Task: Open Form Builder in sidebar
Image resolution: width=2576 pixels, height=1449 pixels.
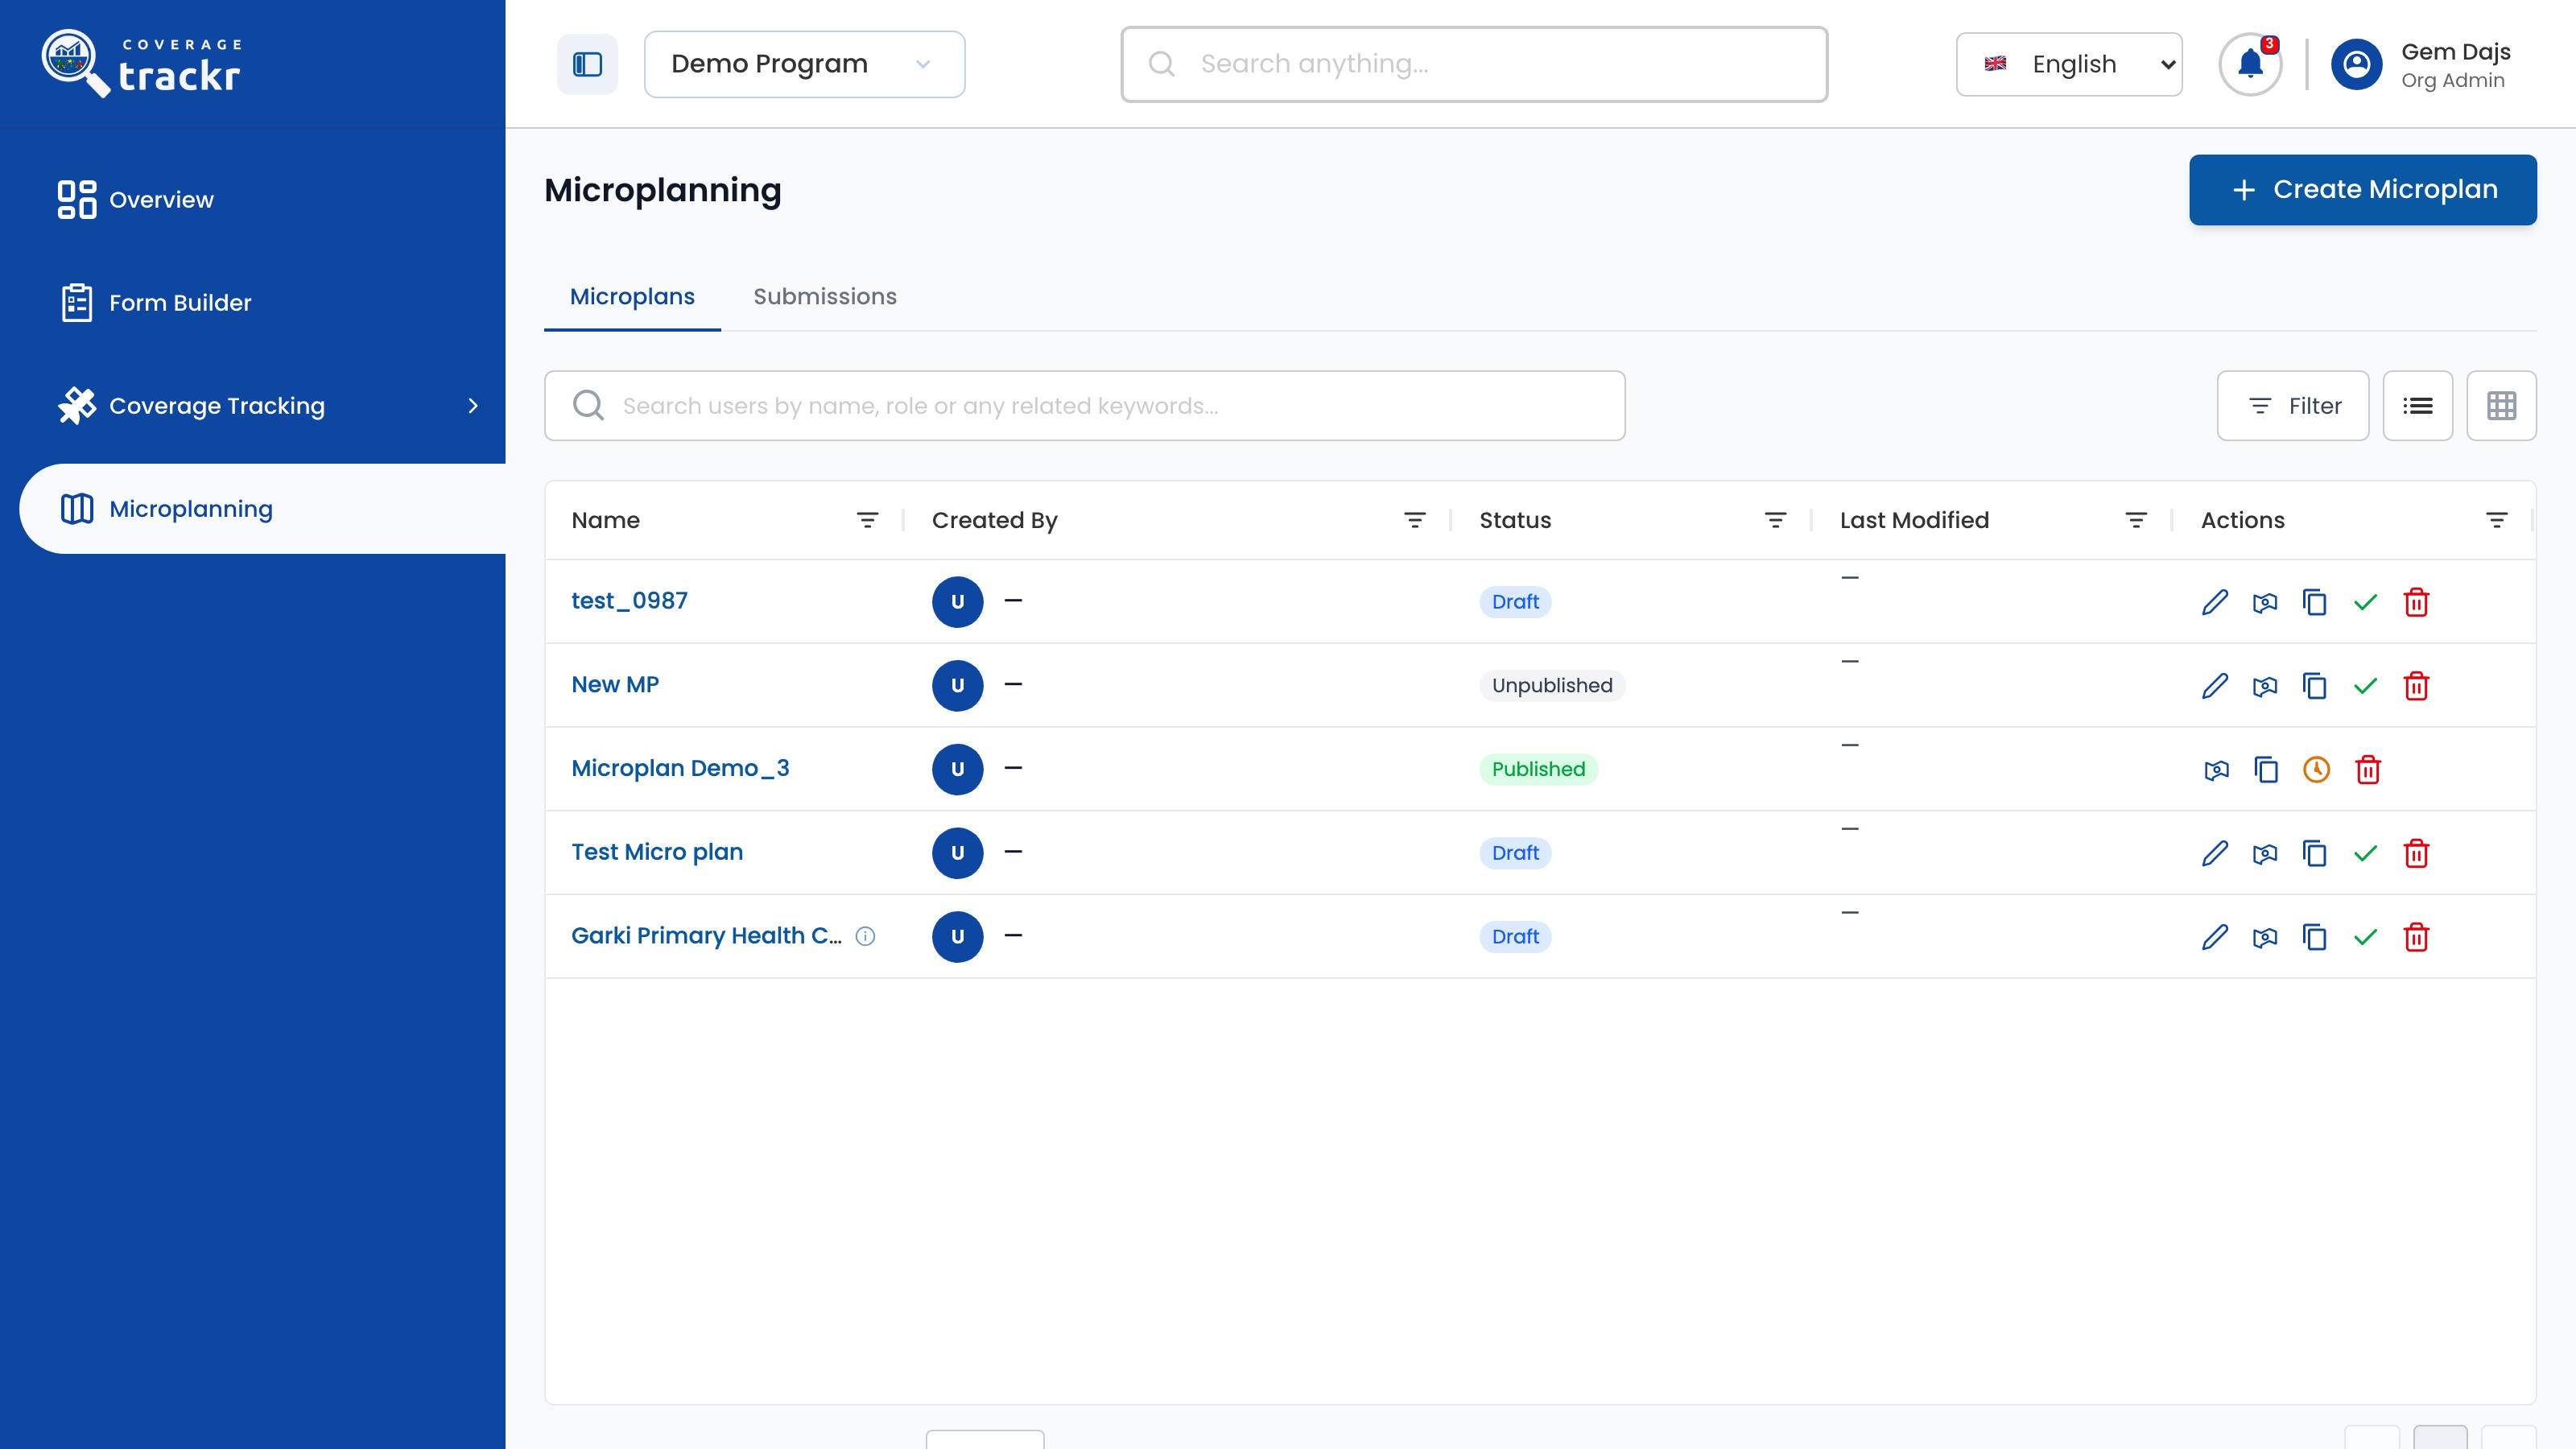Action: pyautogui.click(x=155, y=303)
